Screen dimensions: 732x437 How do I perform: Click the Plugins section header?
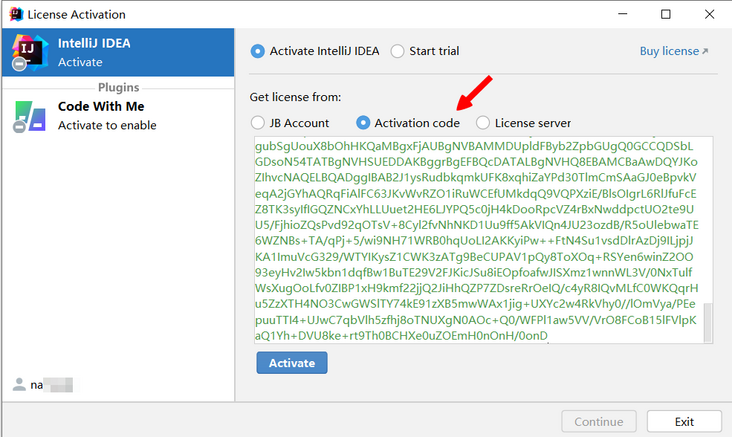coord(119,87)
